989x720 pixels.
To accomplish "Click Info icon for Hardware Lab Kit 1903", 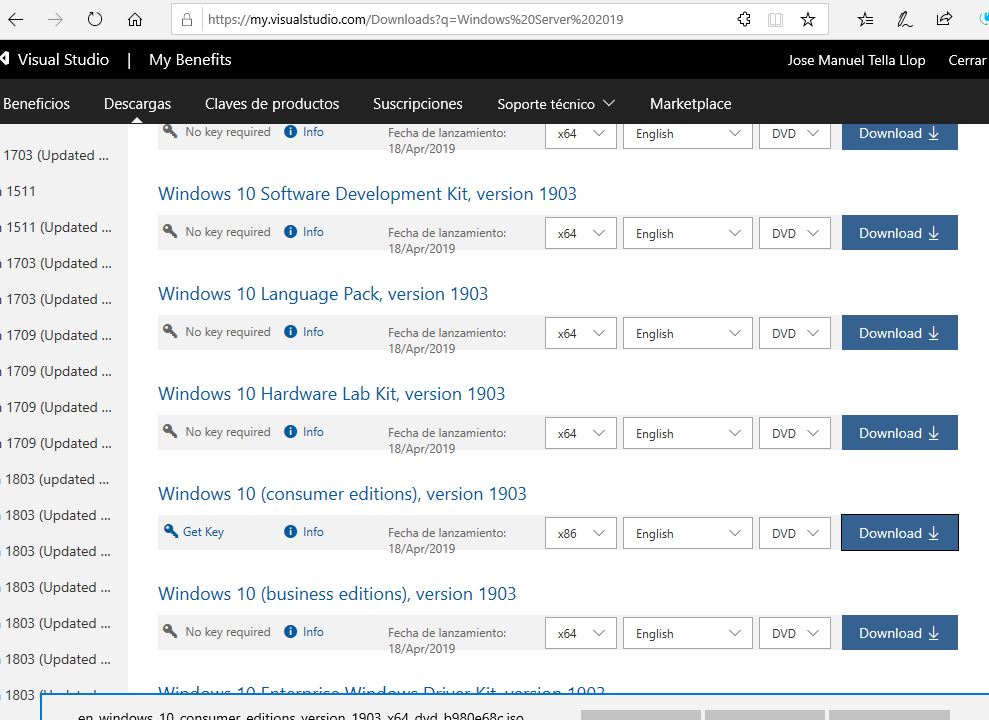I will 290,432.
